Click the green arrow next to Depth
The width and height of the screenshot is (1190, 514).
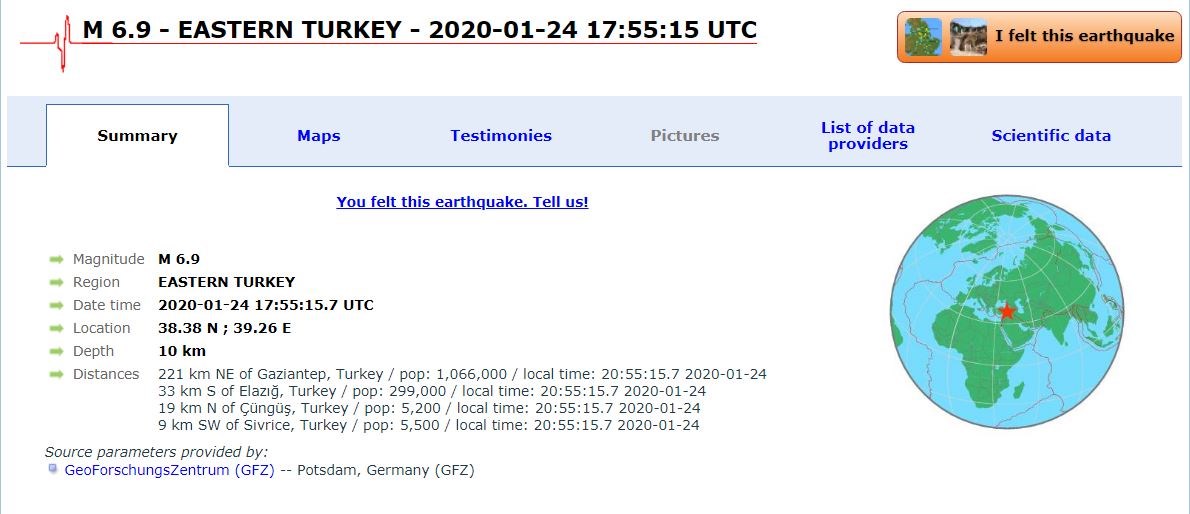click(57, 352)
